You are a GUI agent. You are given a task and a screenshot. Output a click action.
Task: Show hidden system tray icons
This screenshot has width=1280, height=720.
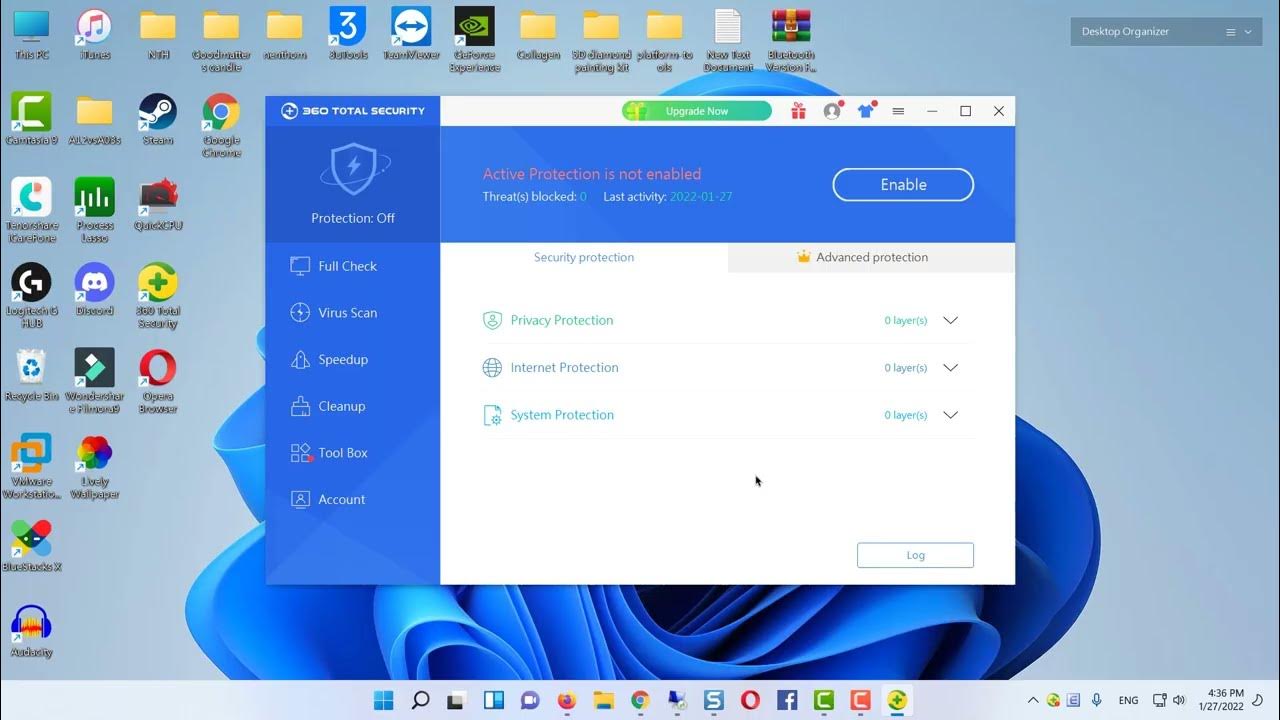1032,700
